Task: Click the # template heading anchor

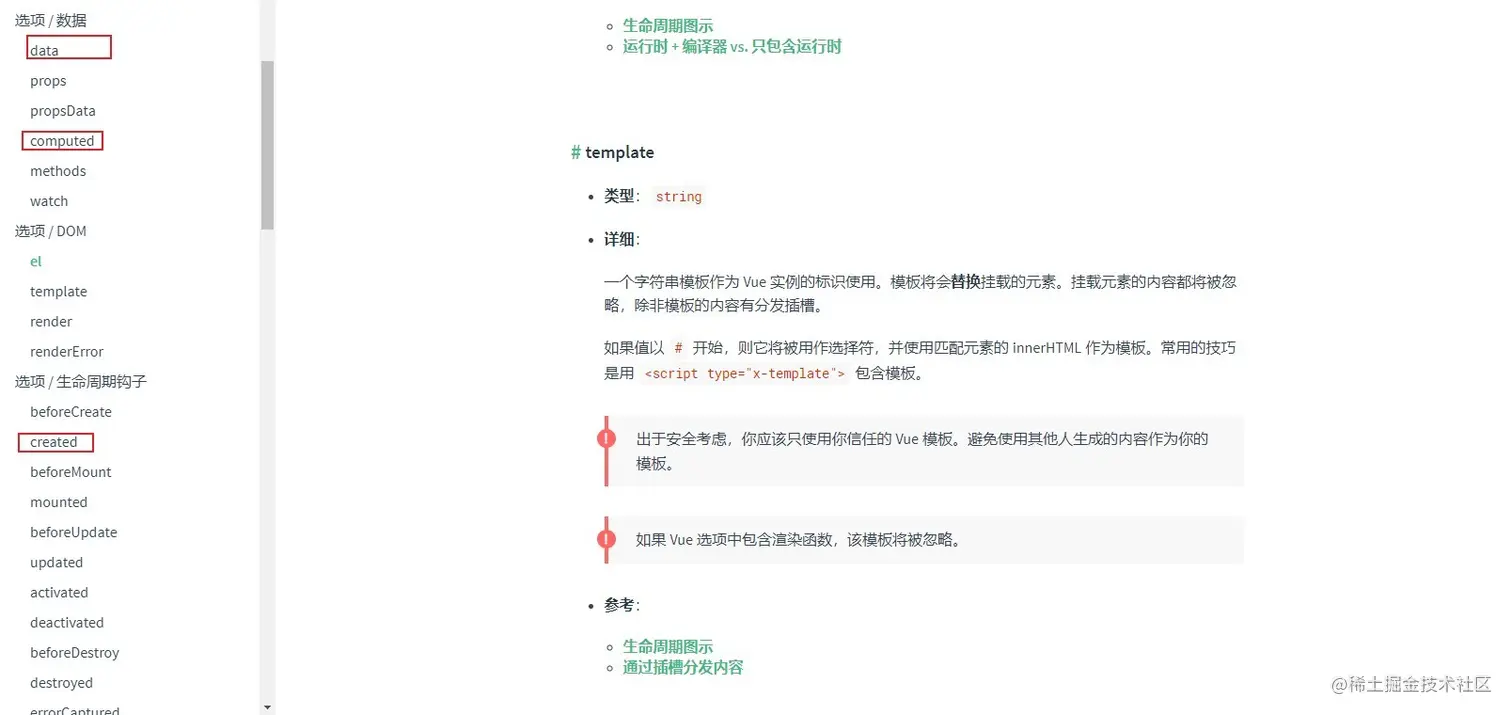Action: point(576,152)
